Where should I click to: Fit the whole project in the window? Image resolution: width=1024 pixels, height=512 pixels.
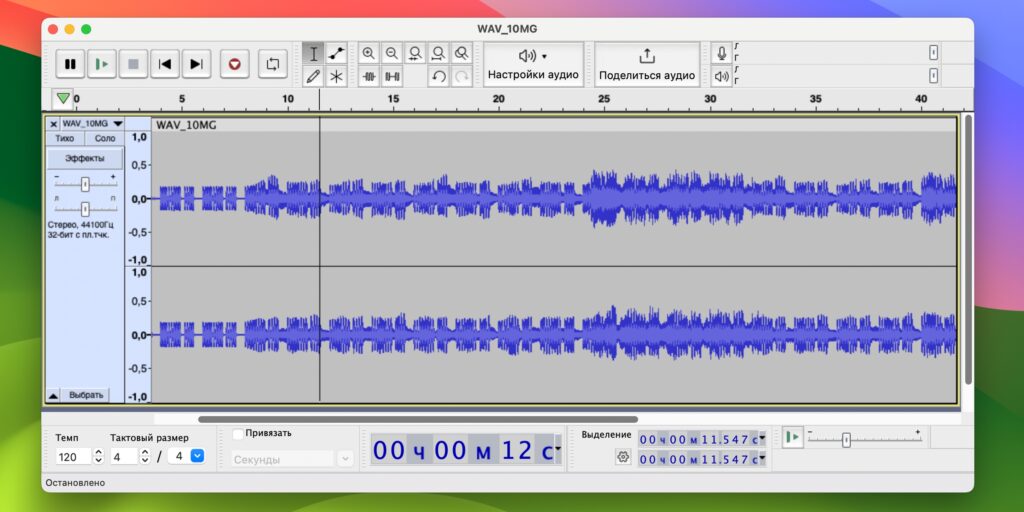[x=438, y=54]
